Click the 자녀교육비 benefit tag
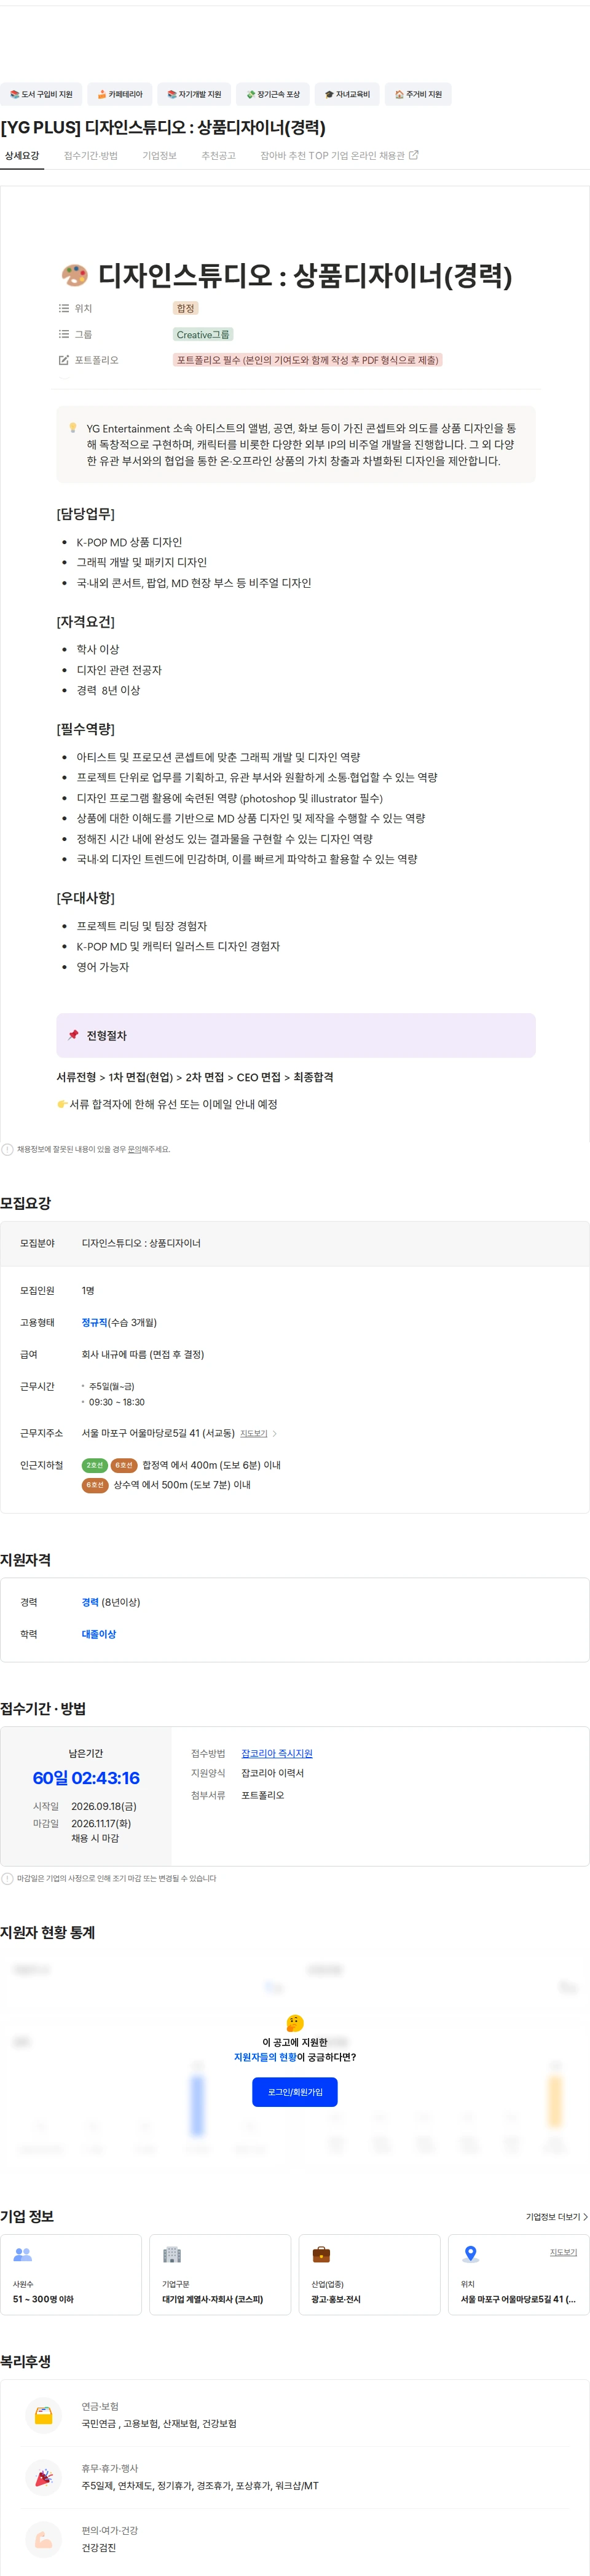590x2576 pixels. coord(347,94)
